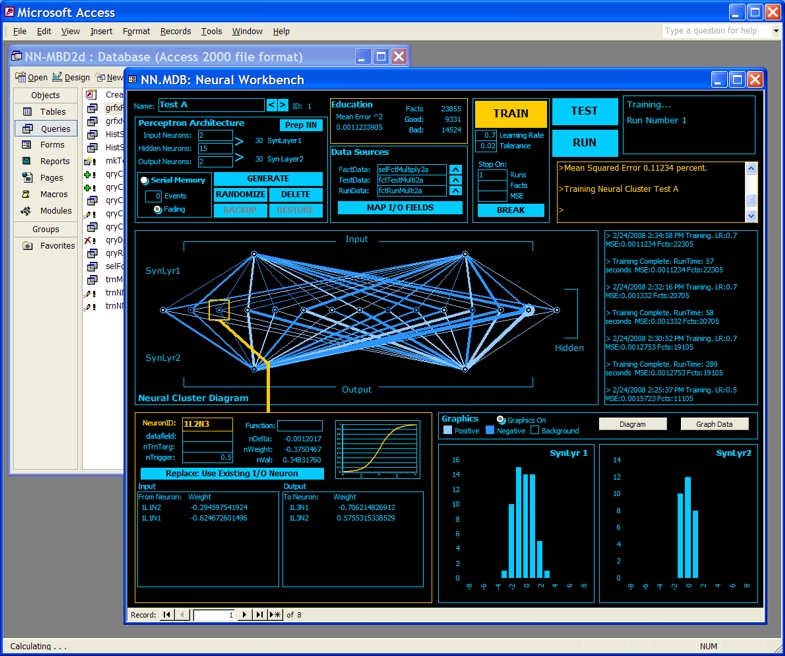Click the RUN button
785x656 pixels.
[584, 143]
